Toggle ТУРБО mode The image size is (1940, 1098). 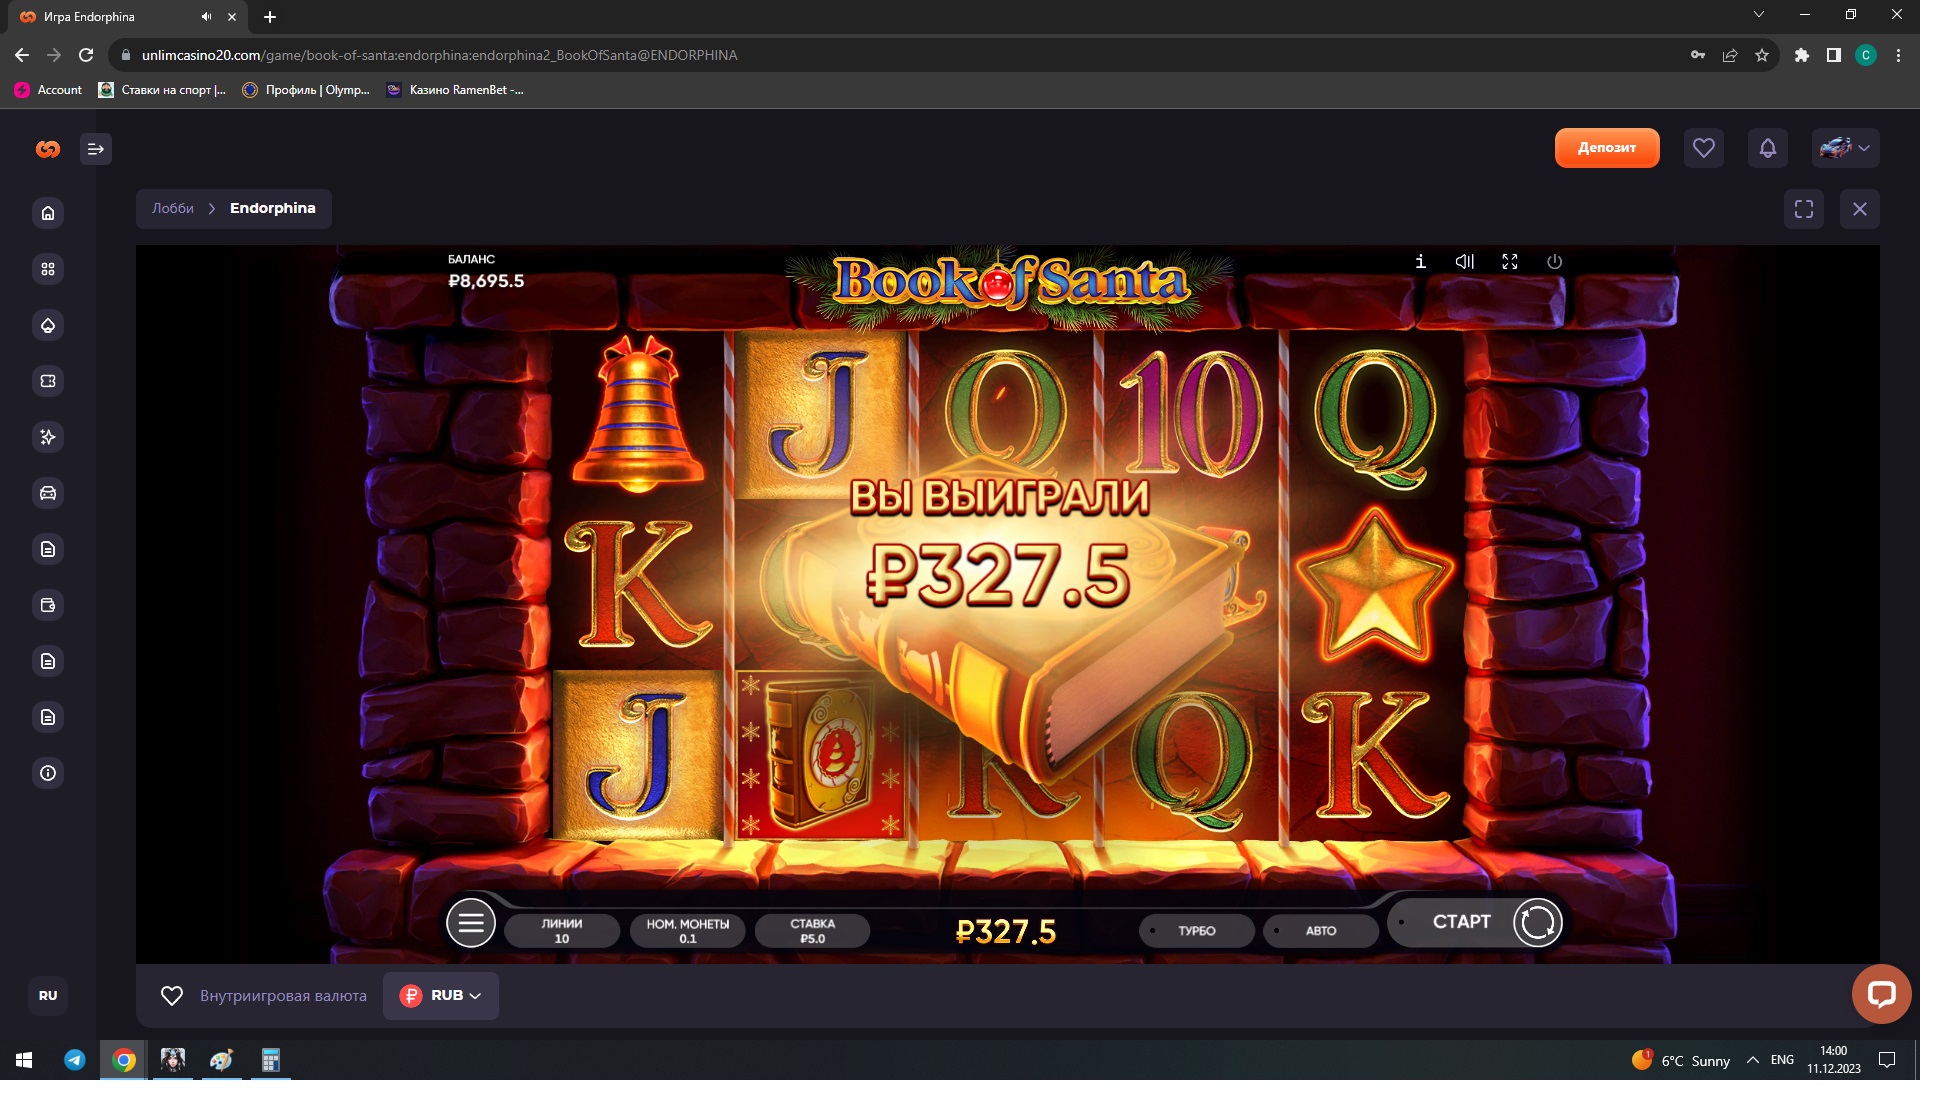point(1196,930)
